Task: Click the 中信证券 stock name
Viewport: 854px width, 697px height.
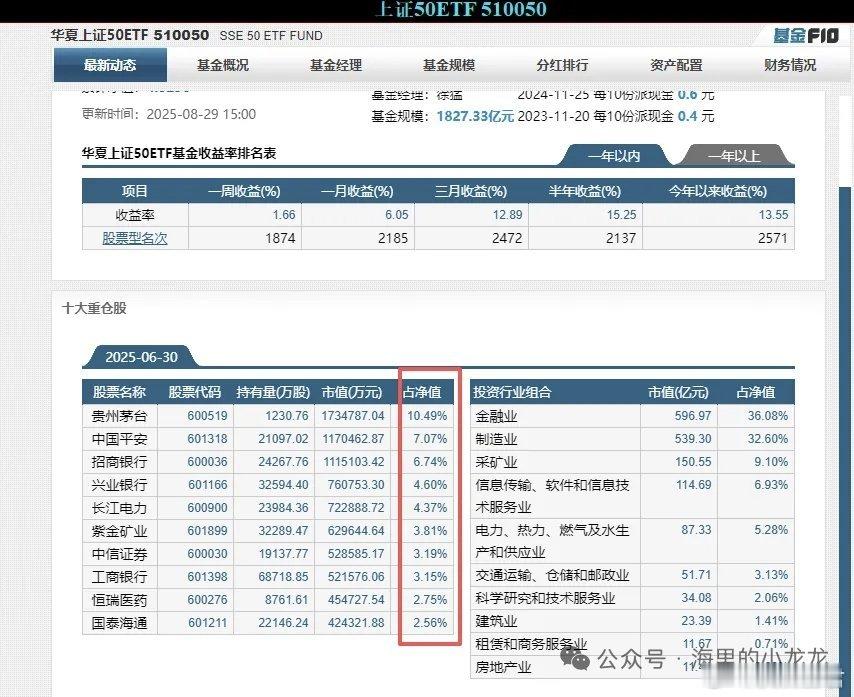Action: coord(119,554)
